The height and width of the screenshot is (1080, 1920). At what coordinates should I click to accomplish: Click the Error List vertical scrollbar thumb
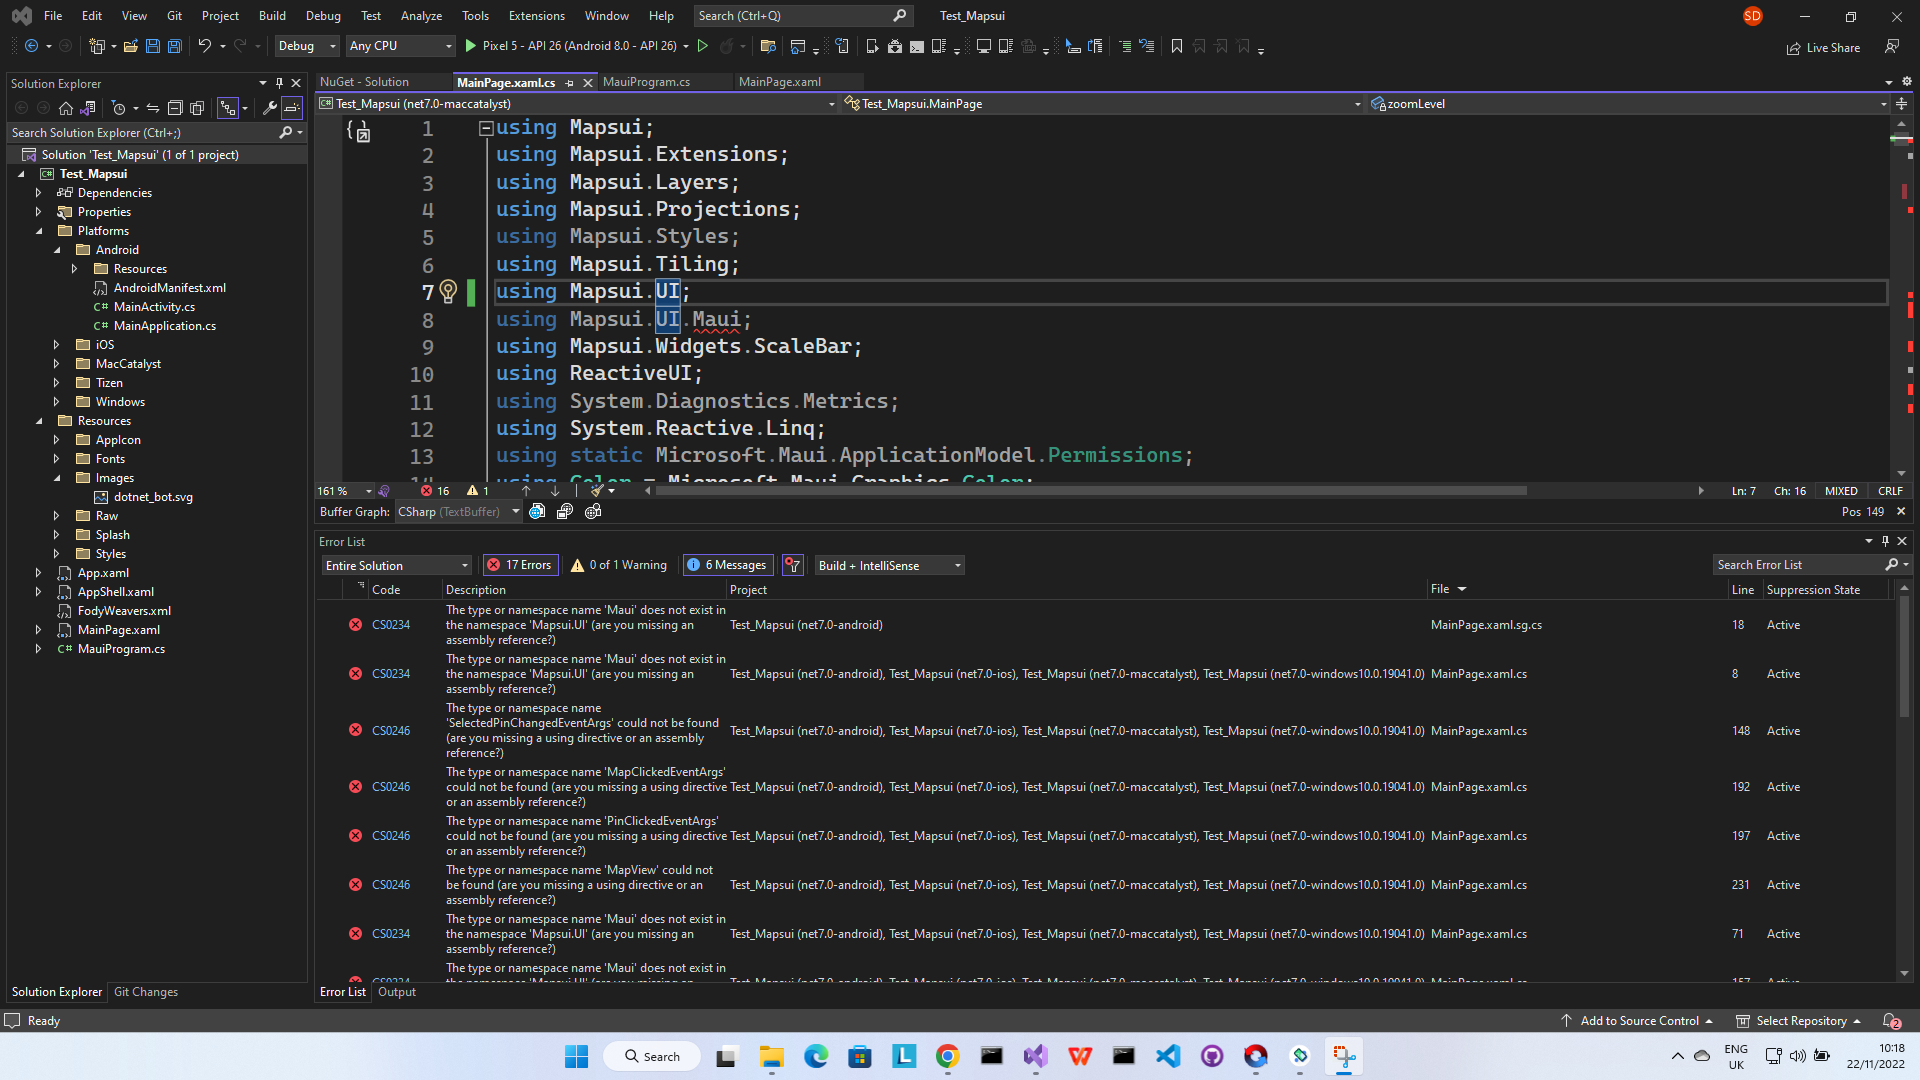(x=1904, y=655)
